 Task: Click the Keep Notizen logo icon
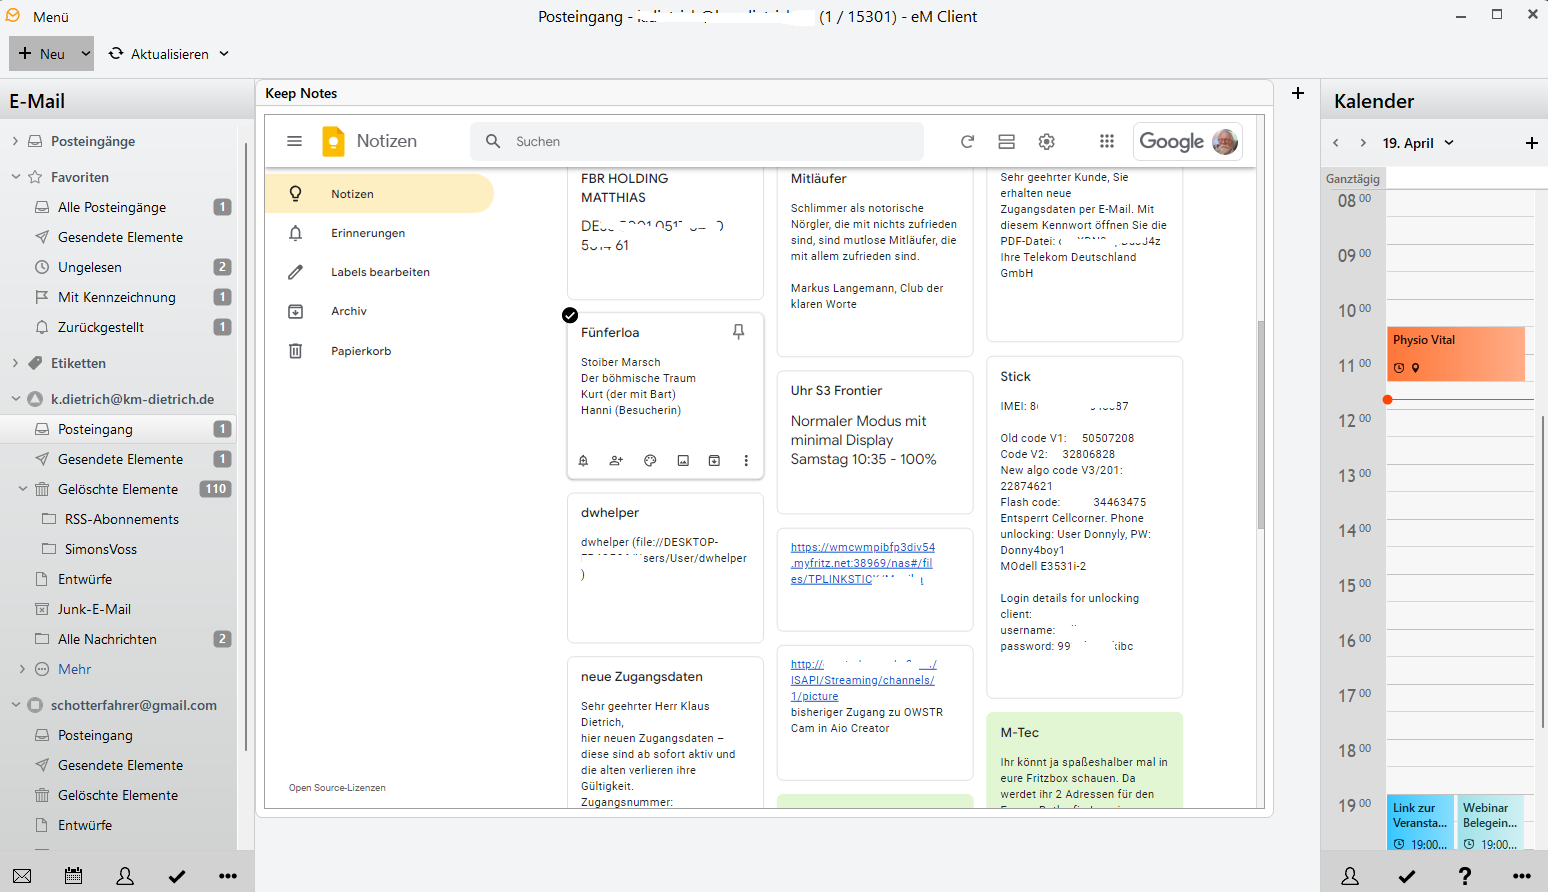coord(333,141)
